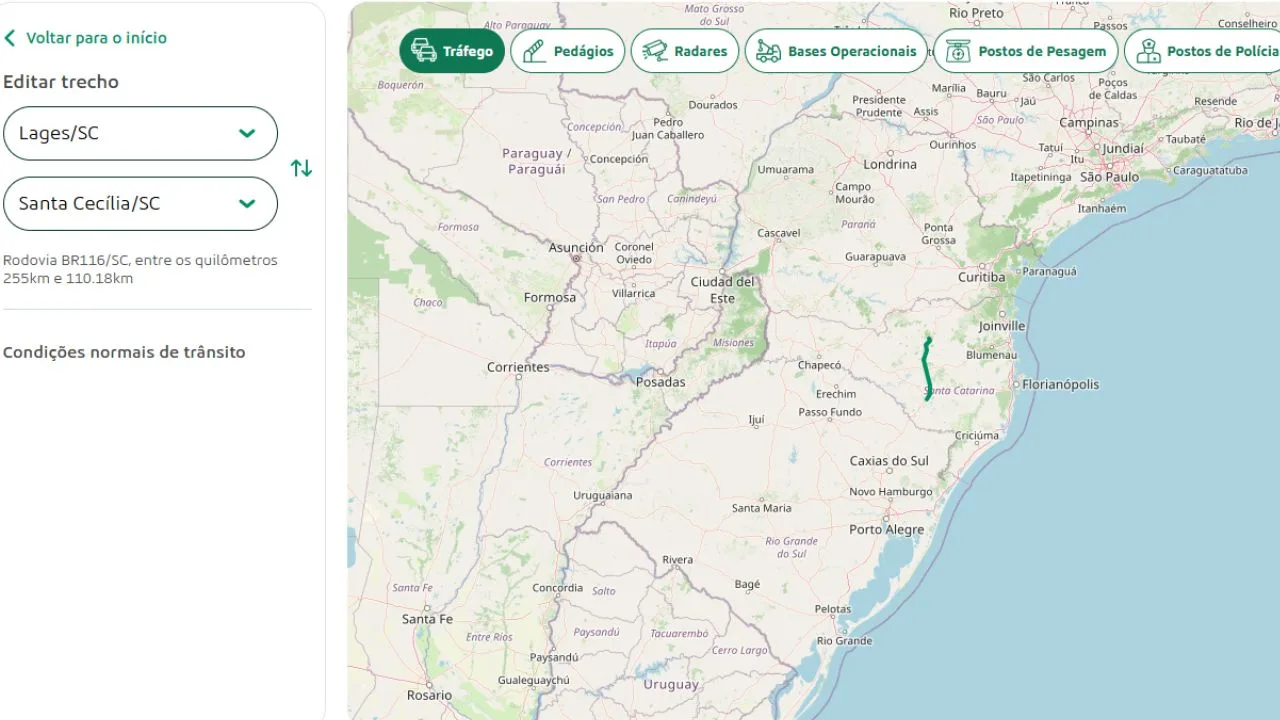Viewport: 1280px width, 720px height.
Task: Switch to the Pedágios tab
Action: [x=567, y=50]
